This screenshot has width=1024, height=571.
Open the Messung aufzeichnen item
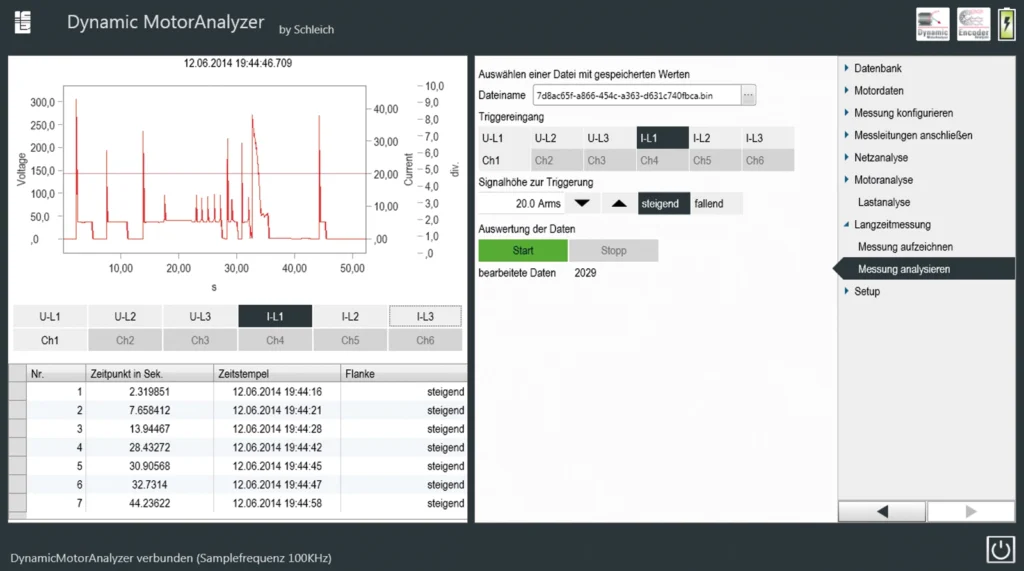[905, 246]
